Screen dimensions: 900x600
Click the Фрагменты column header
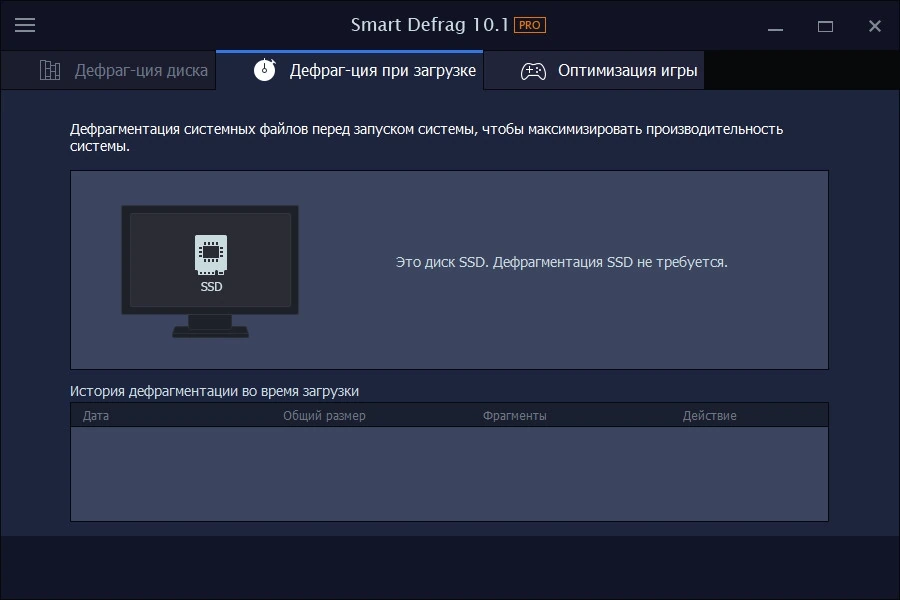coord(514,416)
